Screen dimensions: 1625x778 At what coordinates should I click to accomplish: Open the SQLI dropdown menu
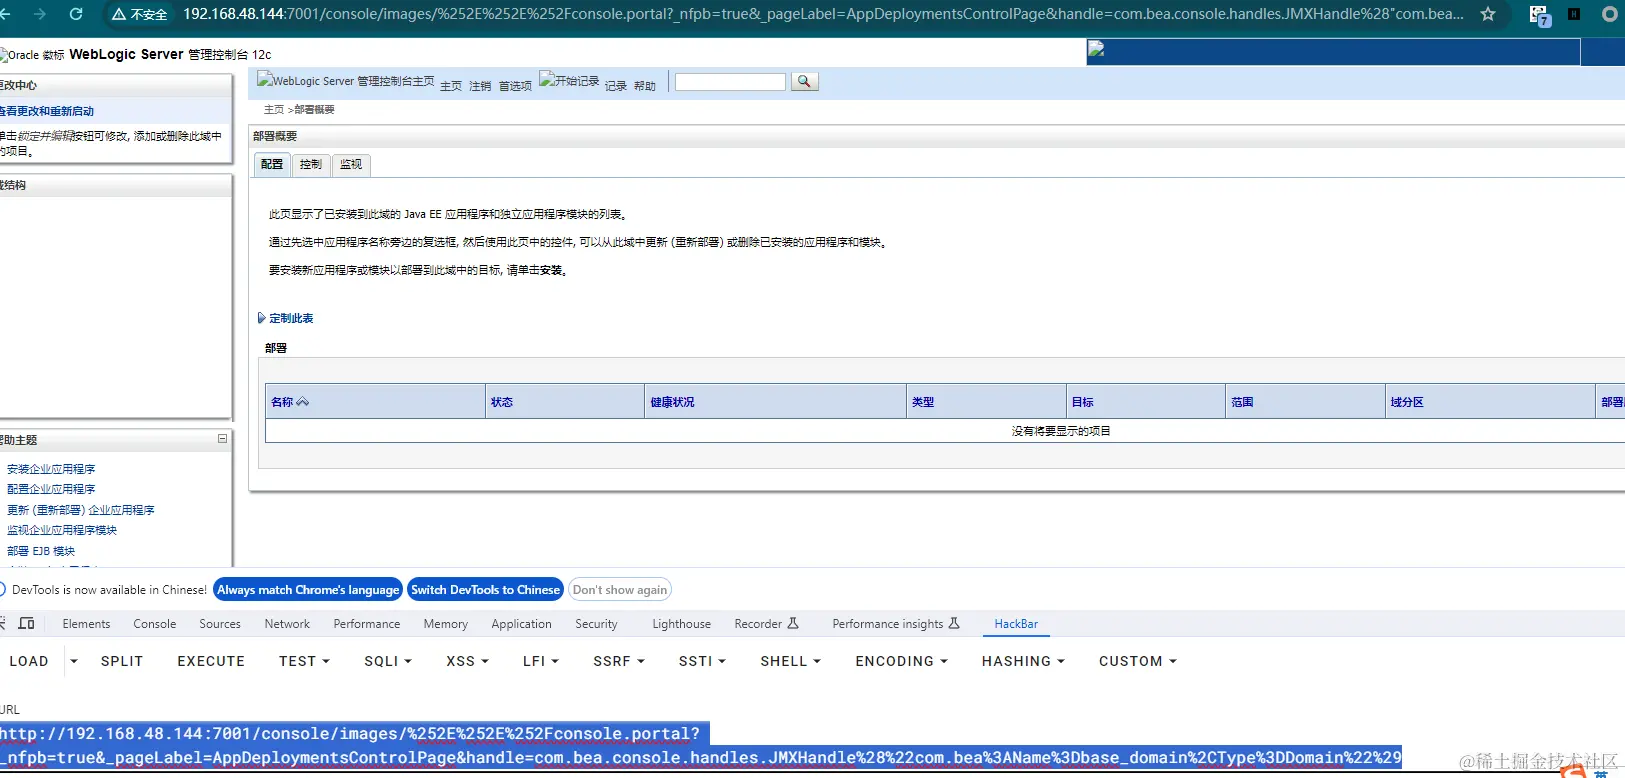[x=388, y=661]
